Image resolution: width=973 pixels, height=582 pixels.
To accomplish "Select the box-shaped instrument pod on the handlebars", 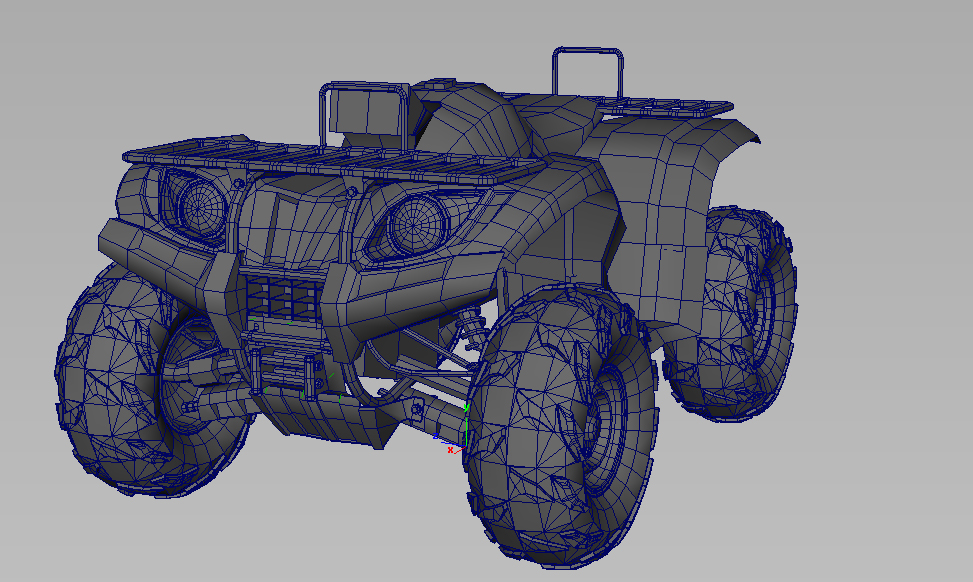I will pos(367,110).
